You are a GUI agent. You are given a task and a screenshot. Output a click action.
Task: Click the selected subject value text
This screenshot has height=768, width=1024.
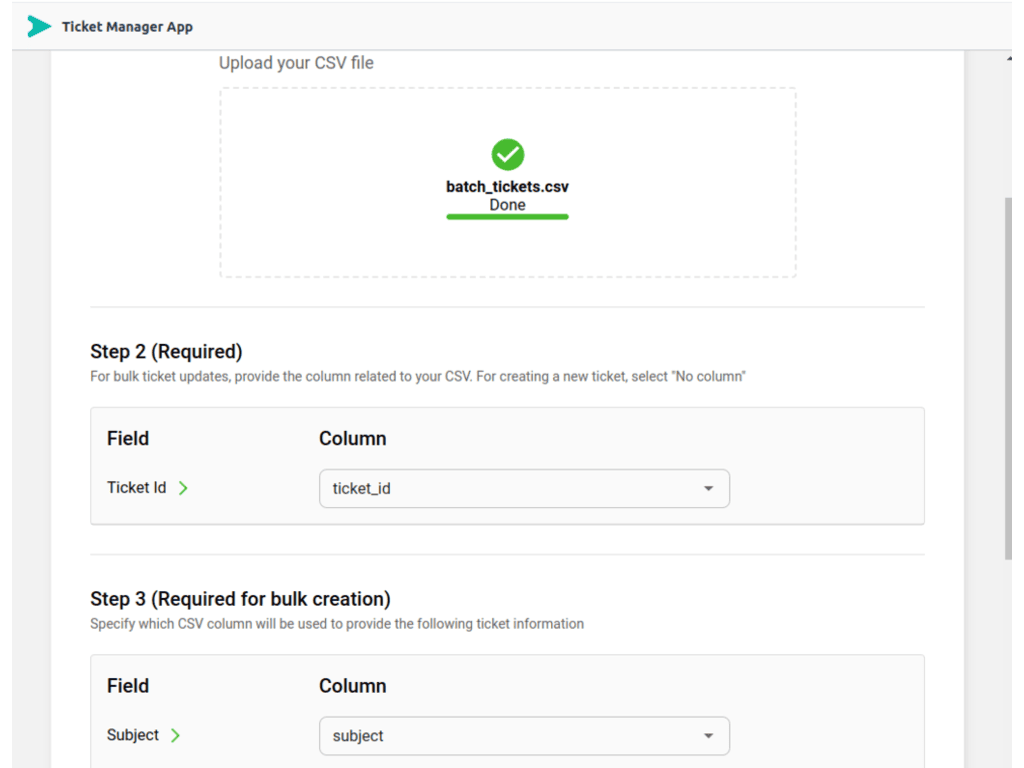(358, 736)
